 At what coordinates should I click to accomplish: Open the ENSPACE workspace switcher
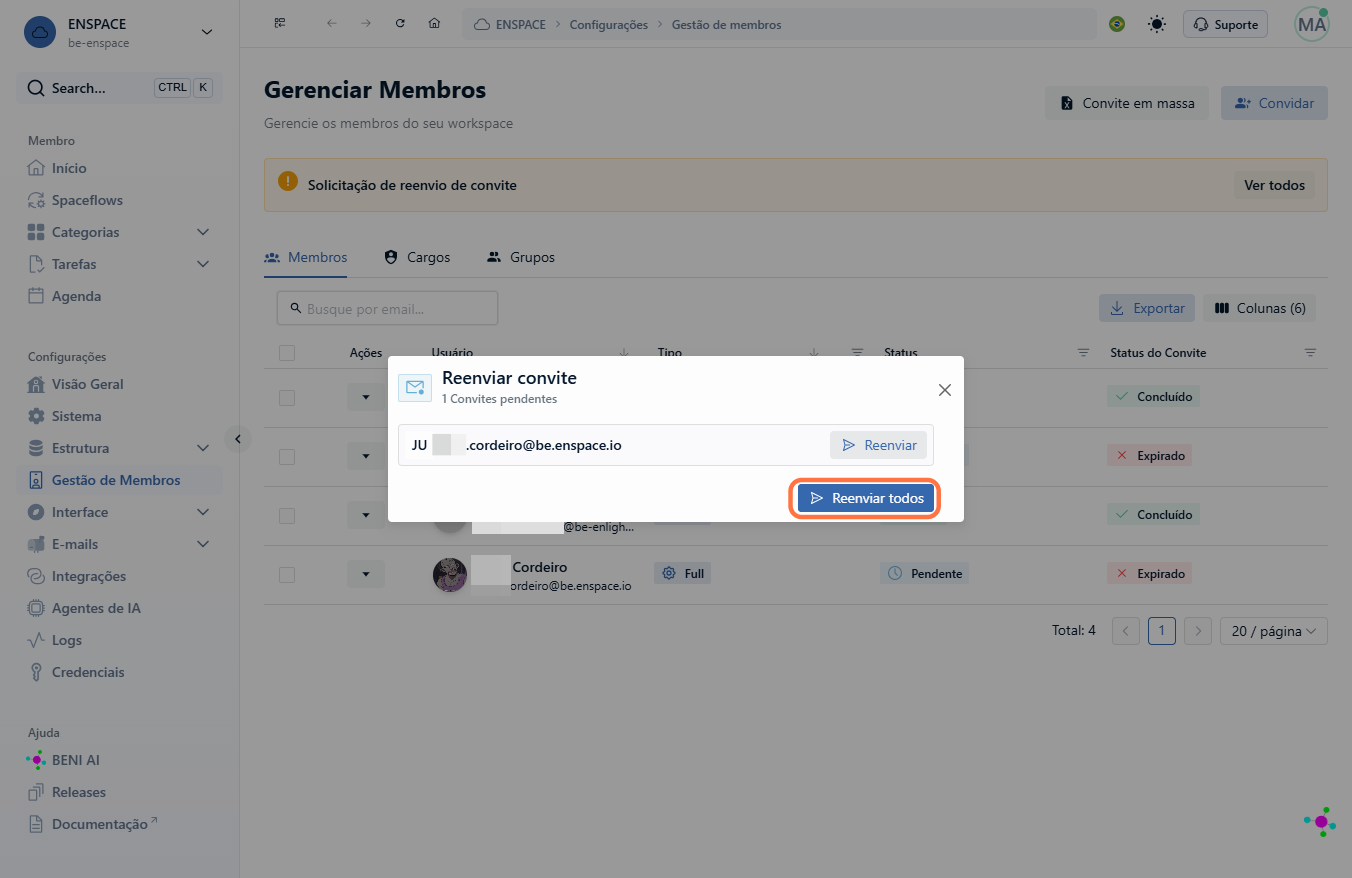point(120,32)
